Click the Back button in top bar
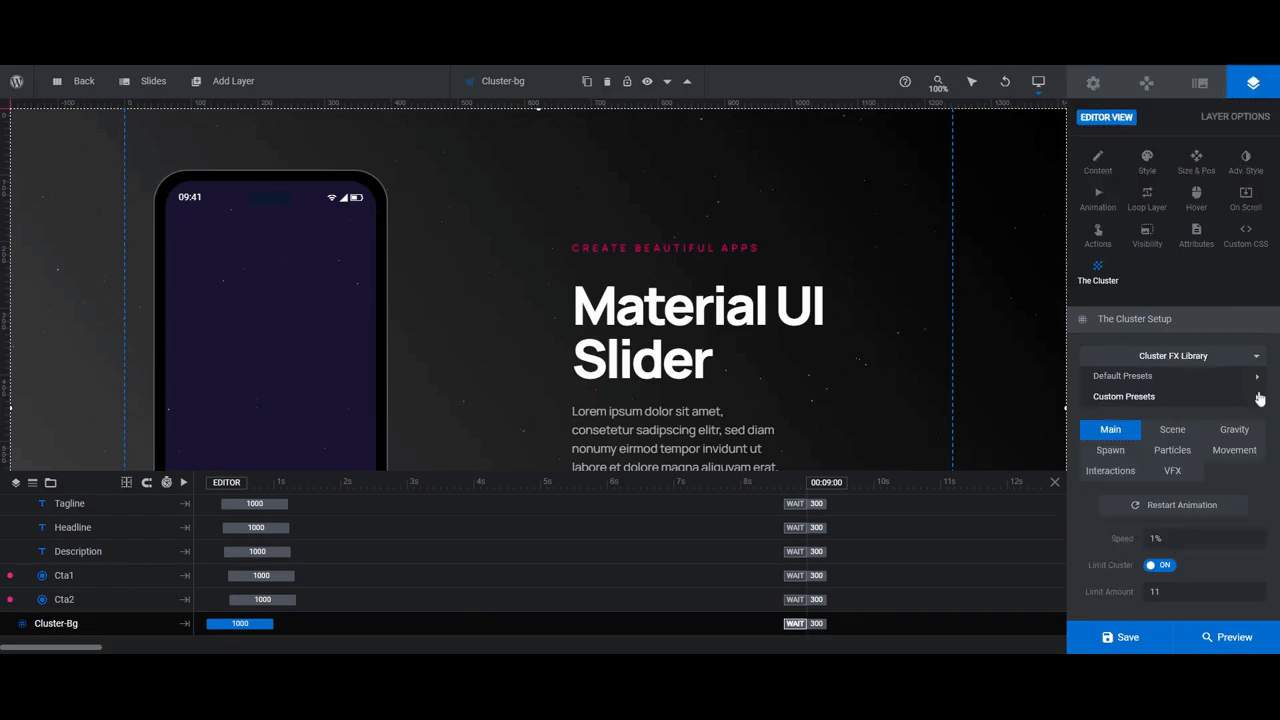 point(73,81)
